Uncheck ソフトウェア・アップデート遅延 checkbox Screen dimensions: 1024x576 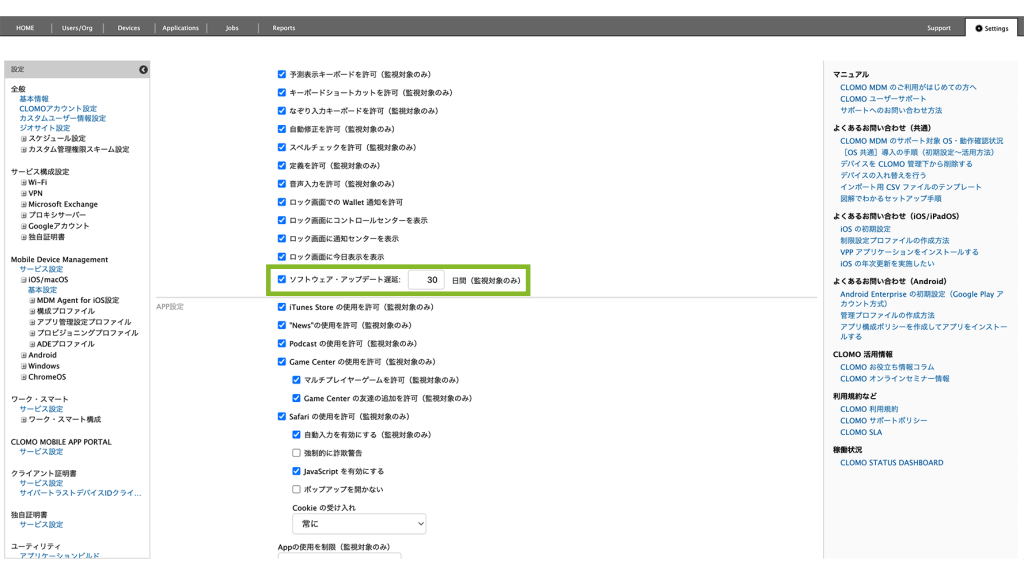point(282,280)
